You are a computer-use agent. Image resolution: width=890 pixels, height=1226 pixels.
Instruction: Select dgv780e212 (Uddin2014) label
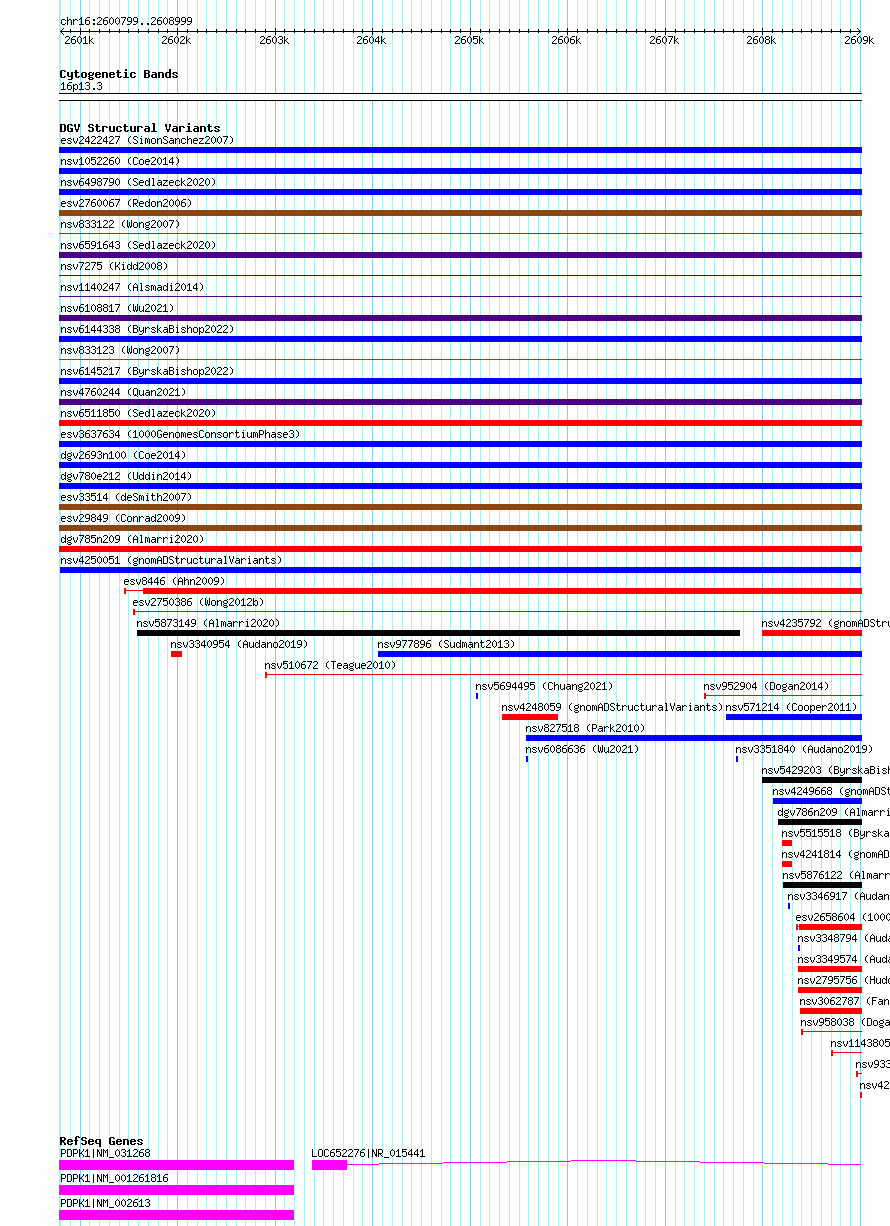pos(126,476)
